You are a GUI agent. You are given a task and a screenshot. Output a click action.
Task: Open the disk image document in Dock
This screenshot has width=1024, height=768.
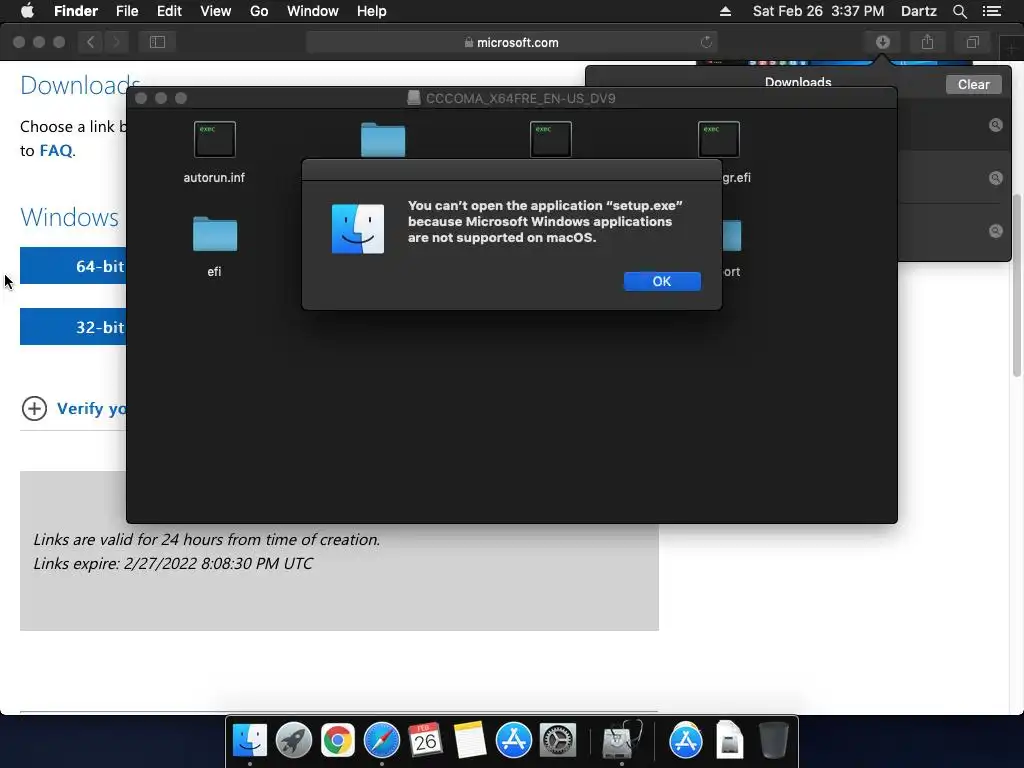click(x=729, y=741)
